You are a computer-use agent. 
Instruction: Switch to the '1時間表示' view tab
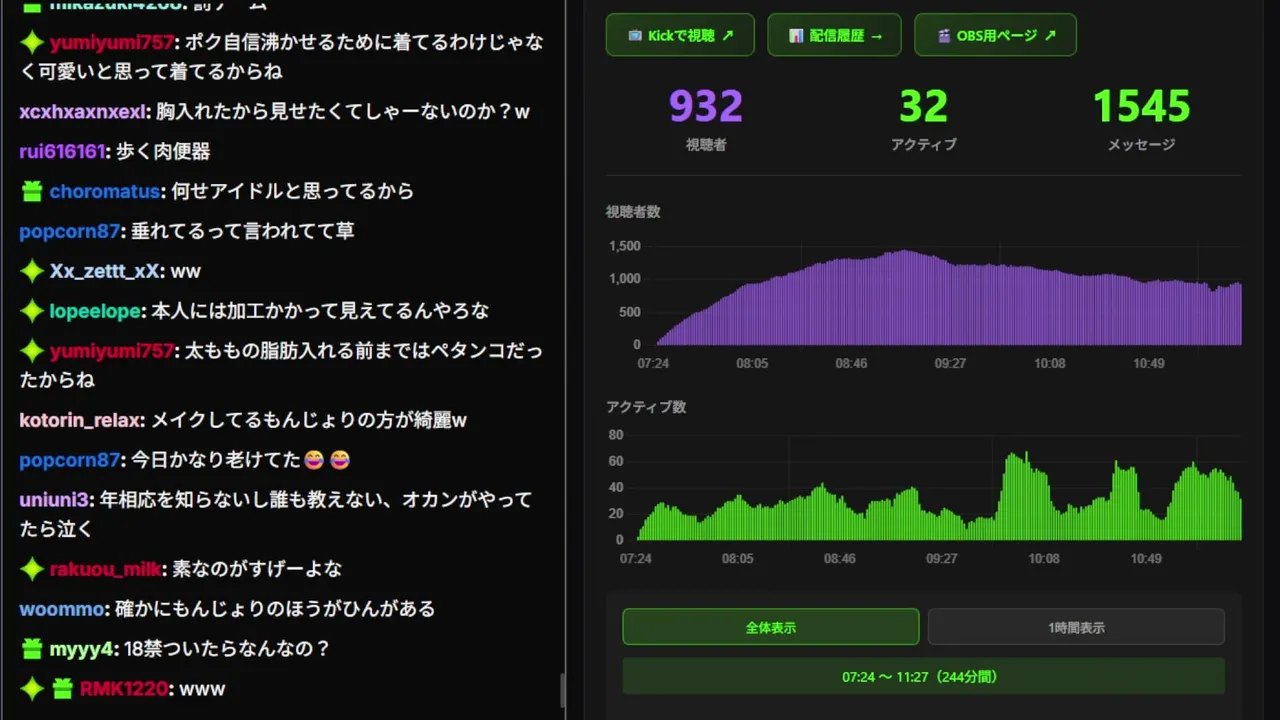point(1076,627)
